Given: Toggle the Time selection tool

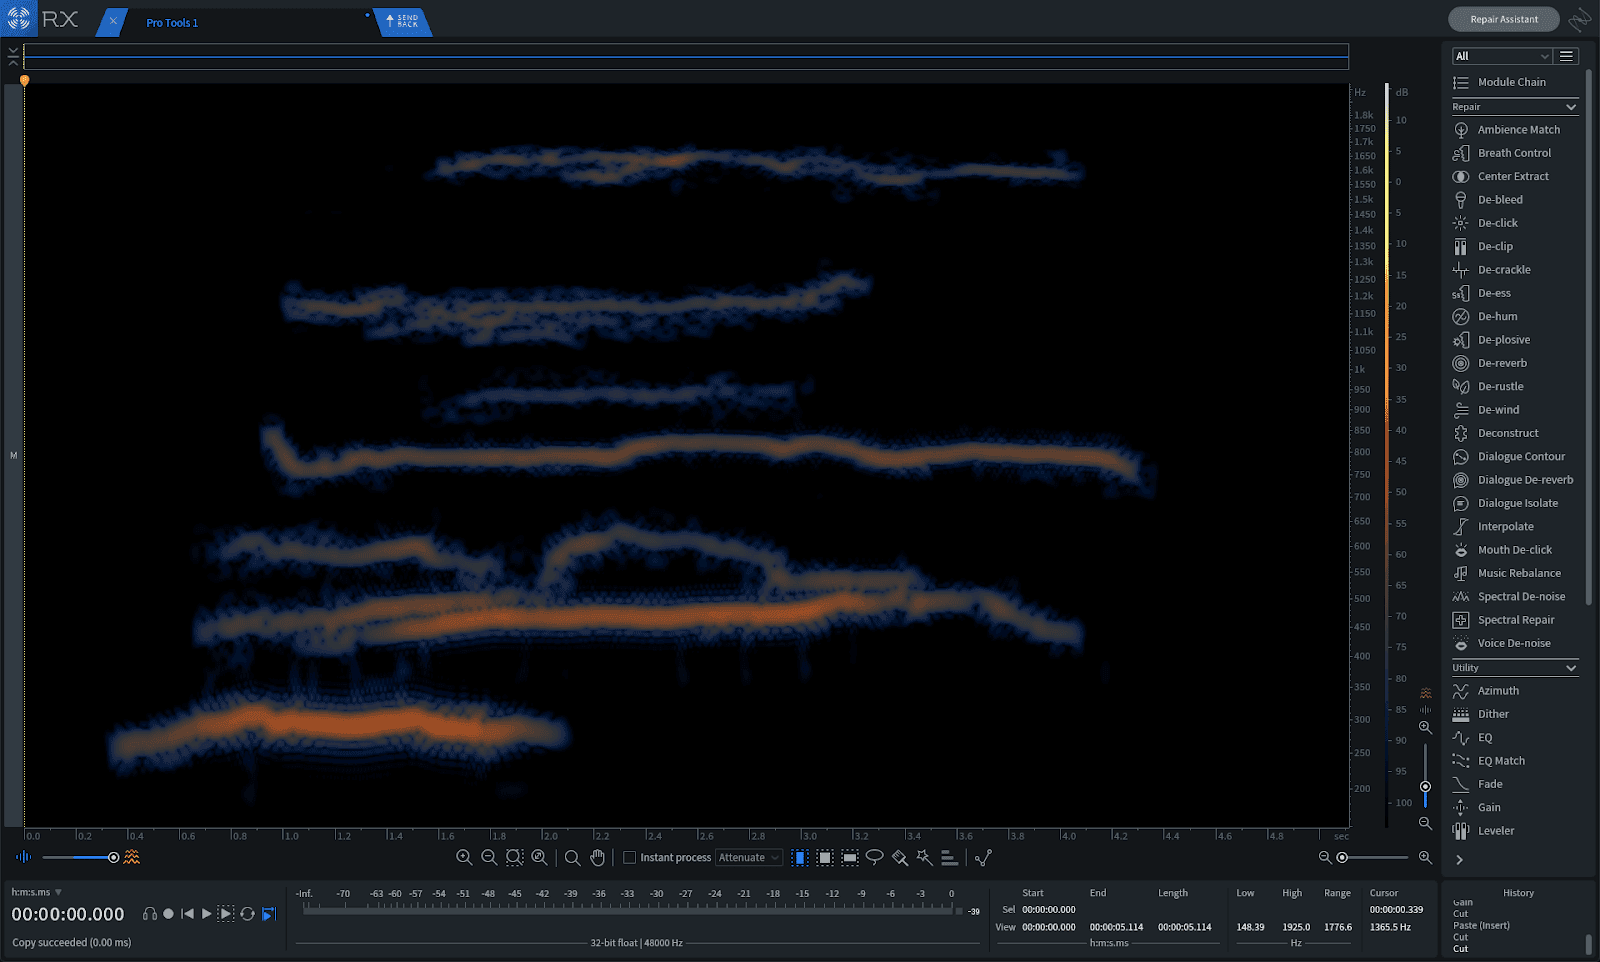Looking at the screenshot, I should click(800, 857).
